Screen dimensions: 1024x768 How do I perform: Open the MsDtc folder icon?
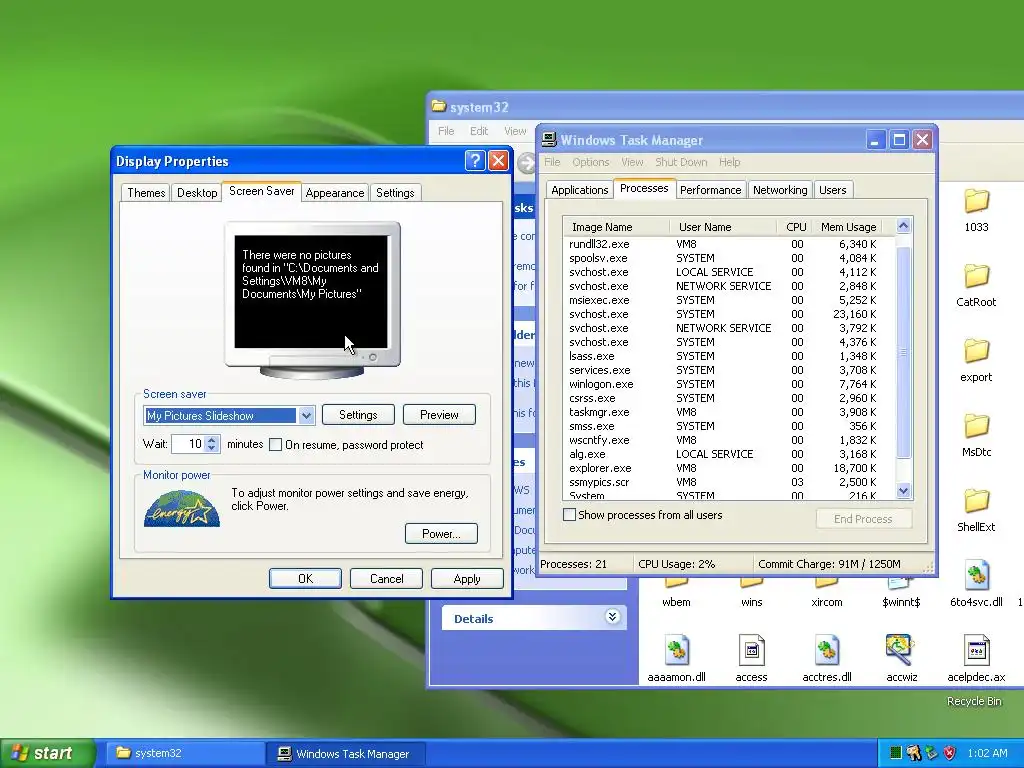point(976,426)
